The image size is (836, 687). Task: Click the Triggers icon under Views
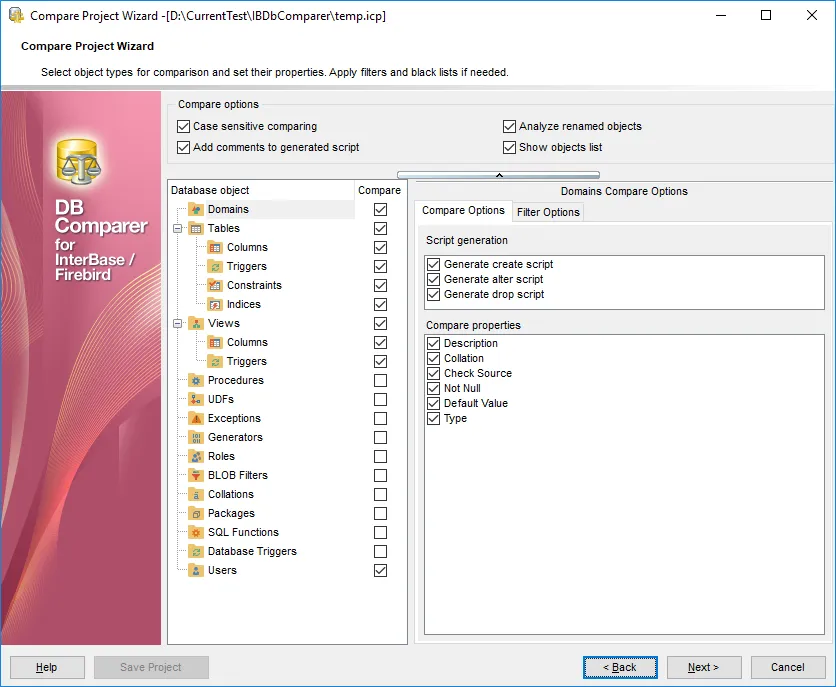pyautogui.click(x=215, y=361)
